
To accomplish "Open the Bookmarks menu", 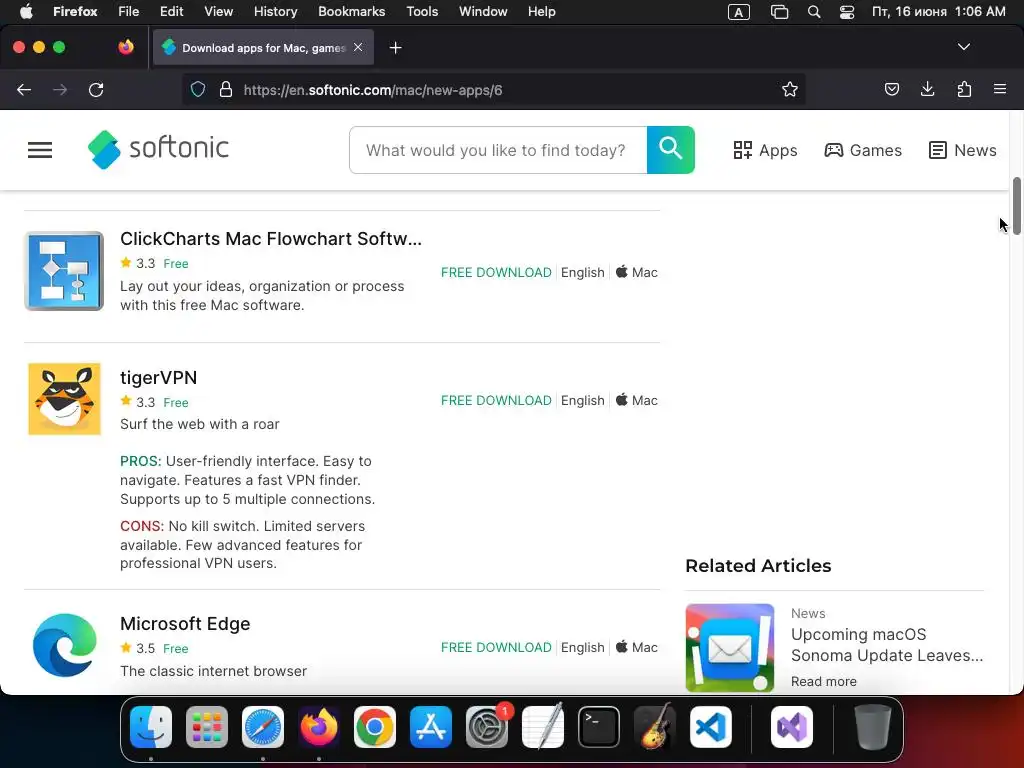I will tap(351, 12).
